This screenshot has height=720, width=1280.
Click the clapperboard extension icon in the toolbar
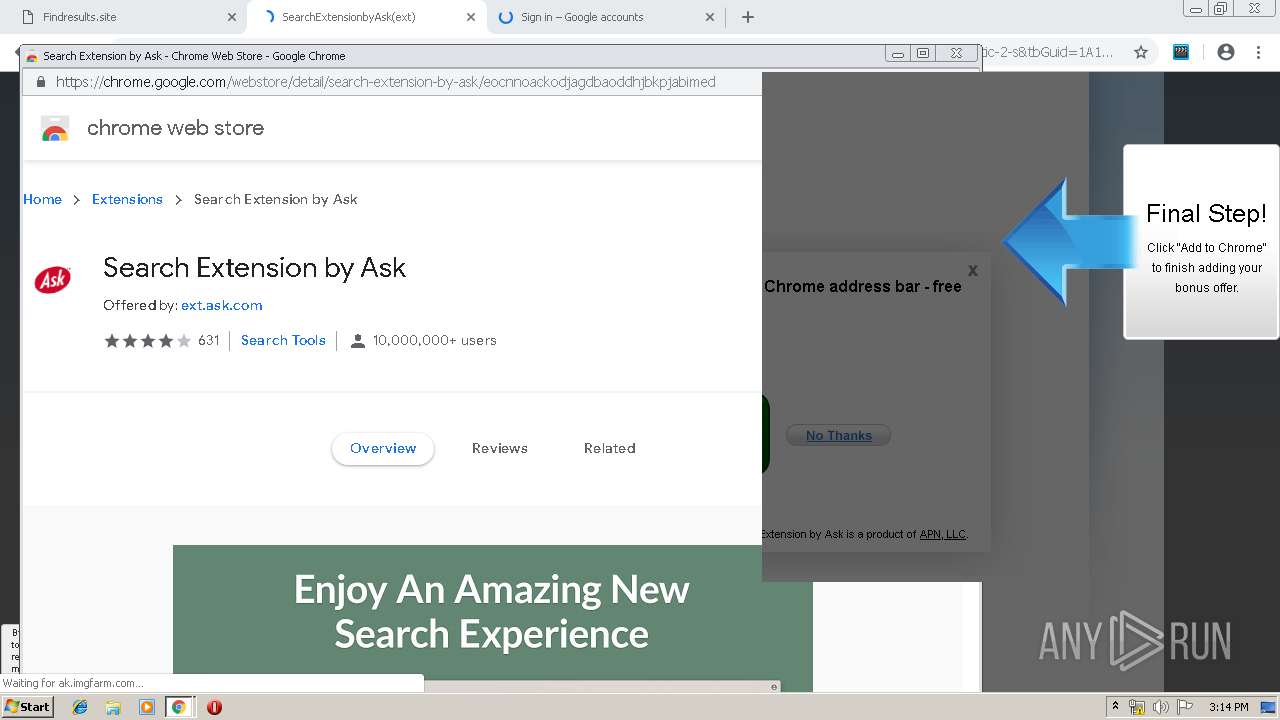[1181, 52]
